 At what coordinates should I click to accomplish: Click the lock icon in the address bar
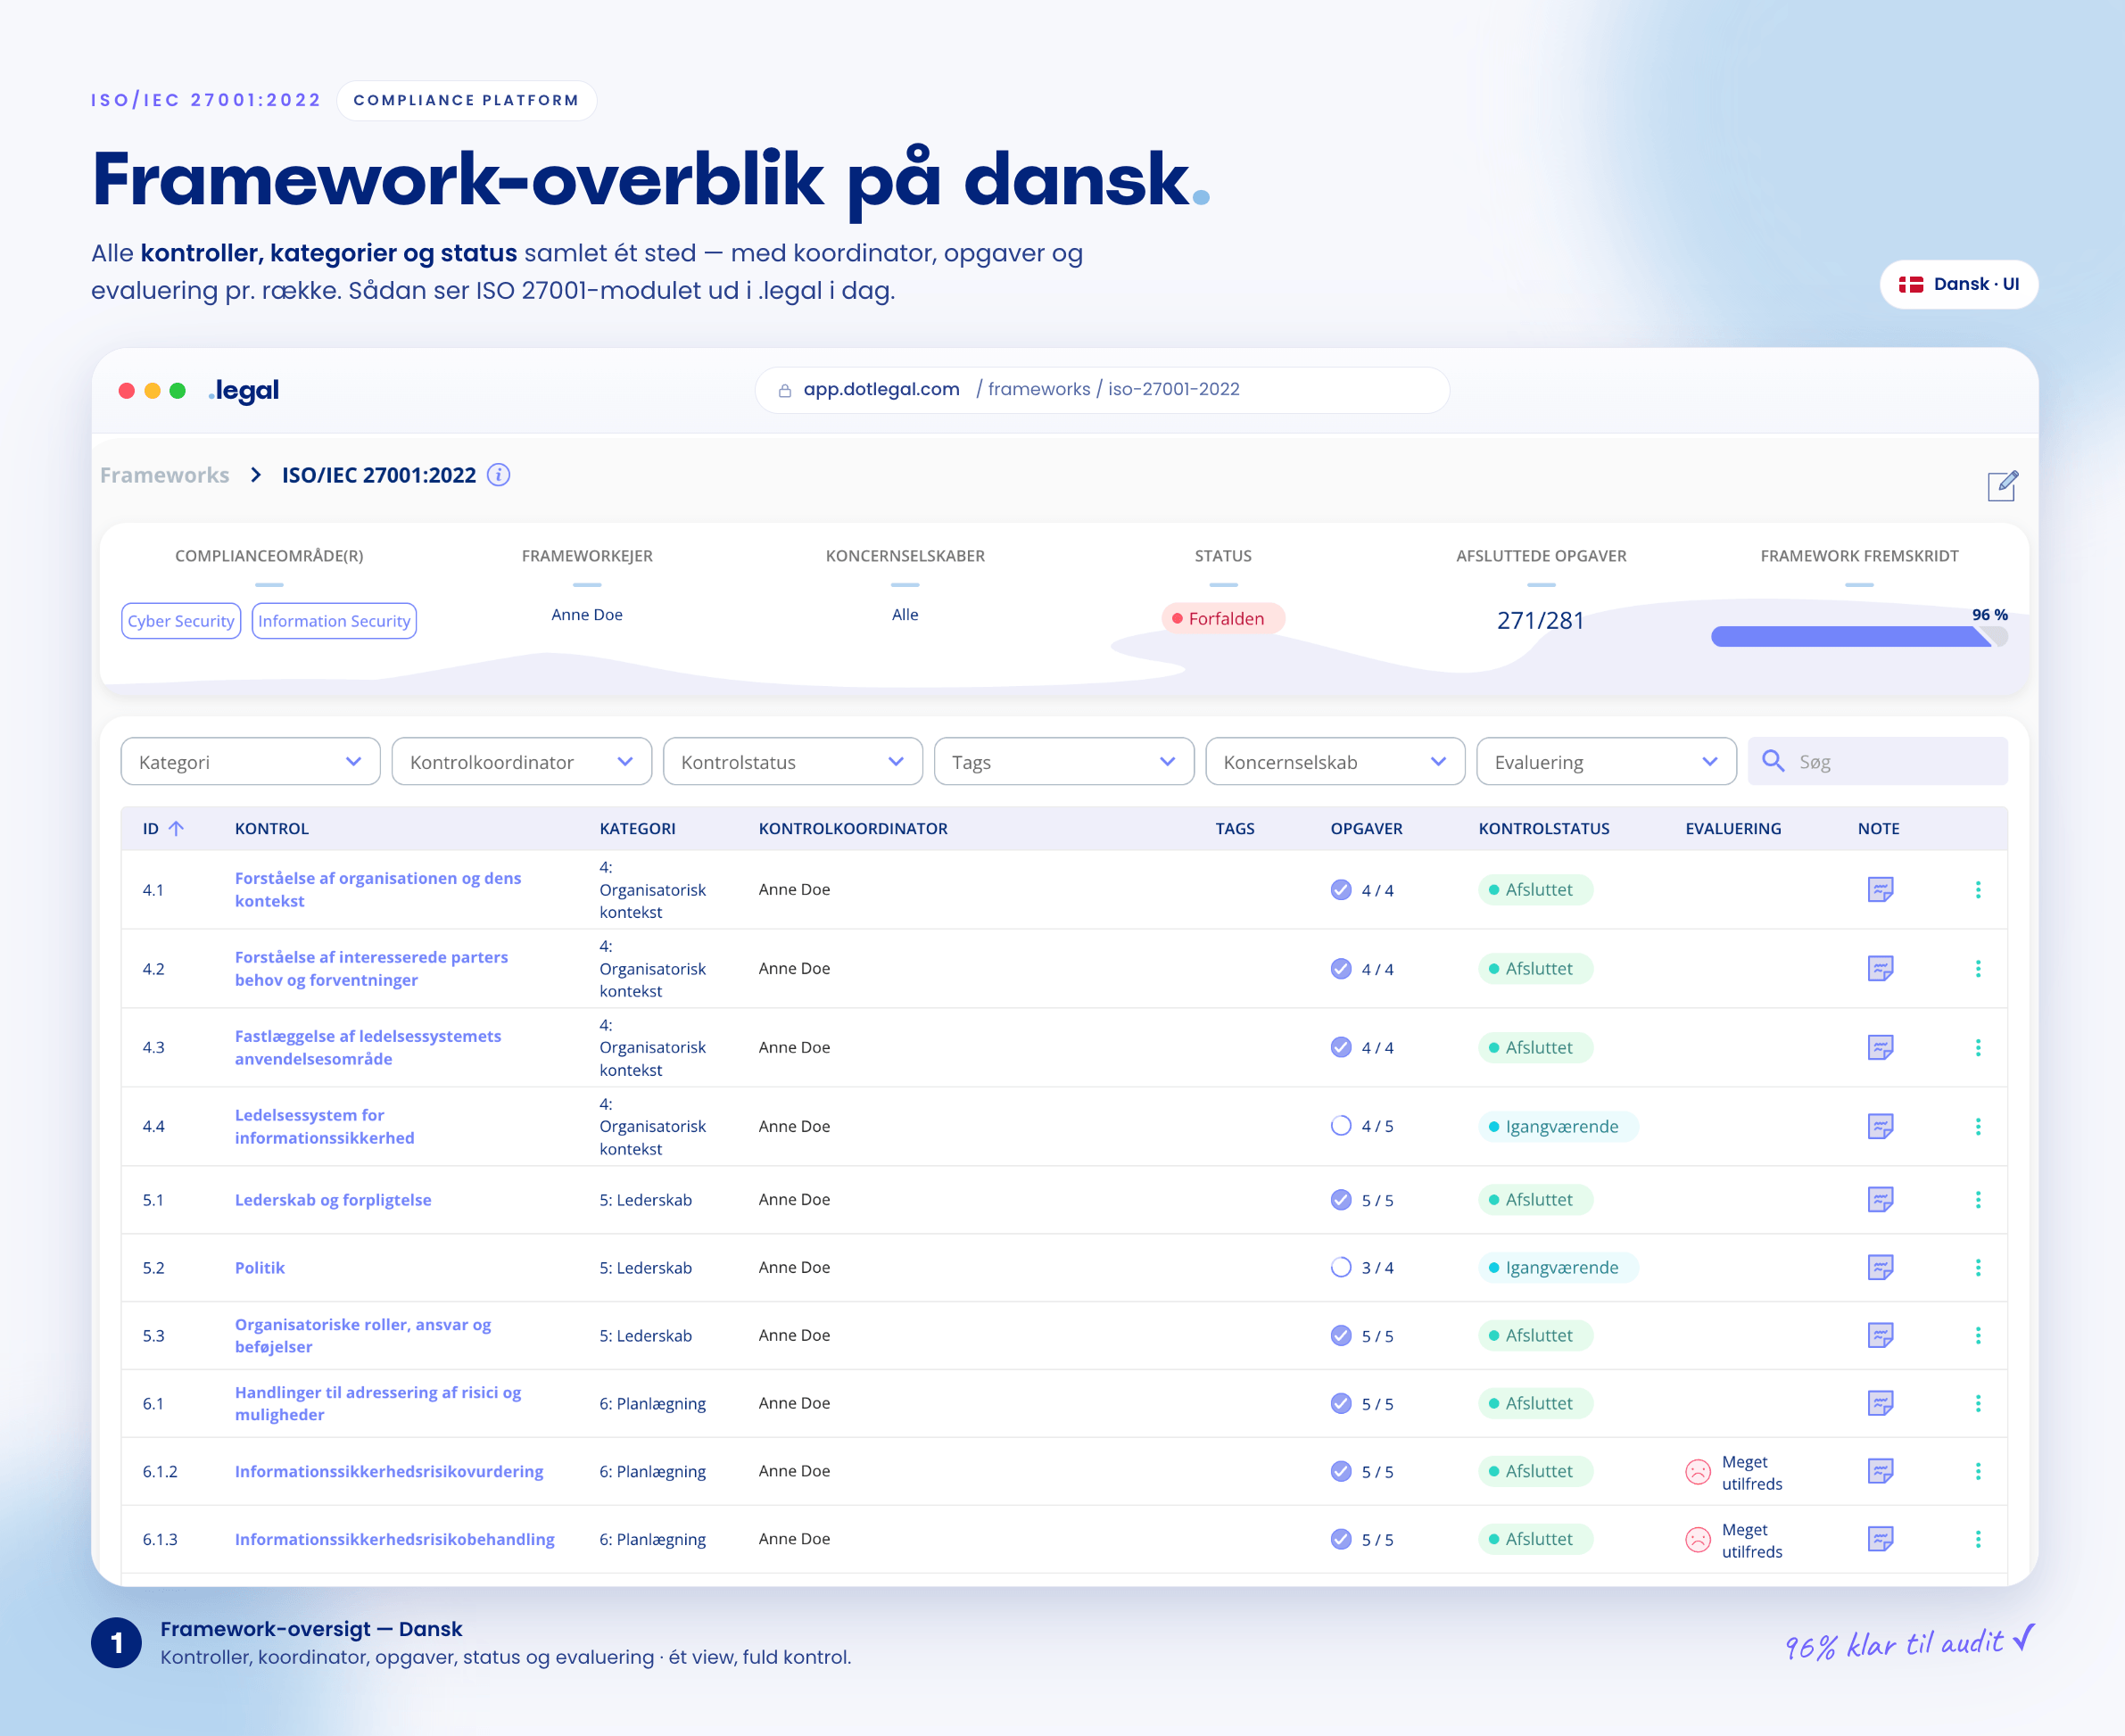784,390
